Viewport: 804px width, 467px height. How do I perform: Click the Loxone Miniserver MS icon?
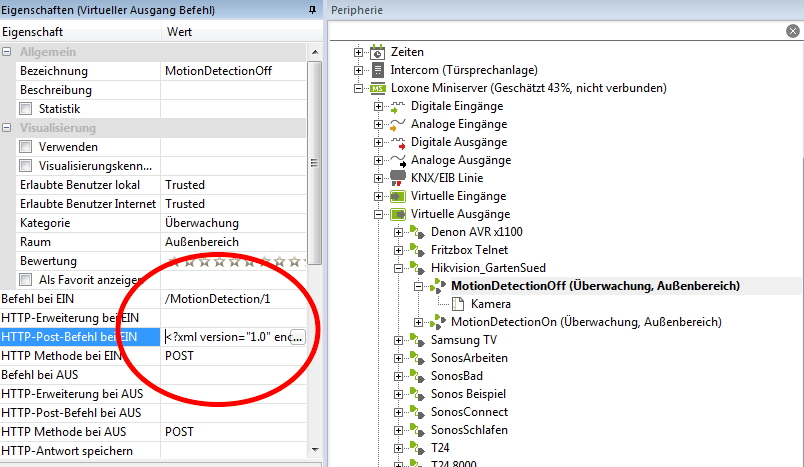coord(377,88)
